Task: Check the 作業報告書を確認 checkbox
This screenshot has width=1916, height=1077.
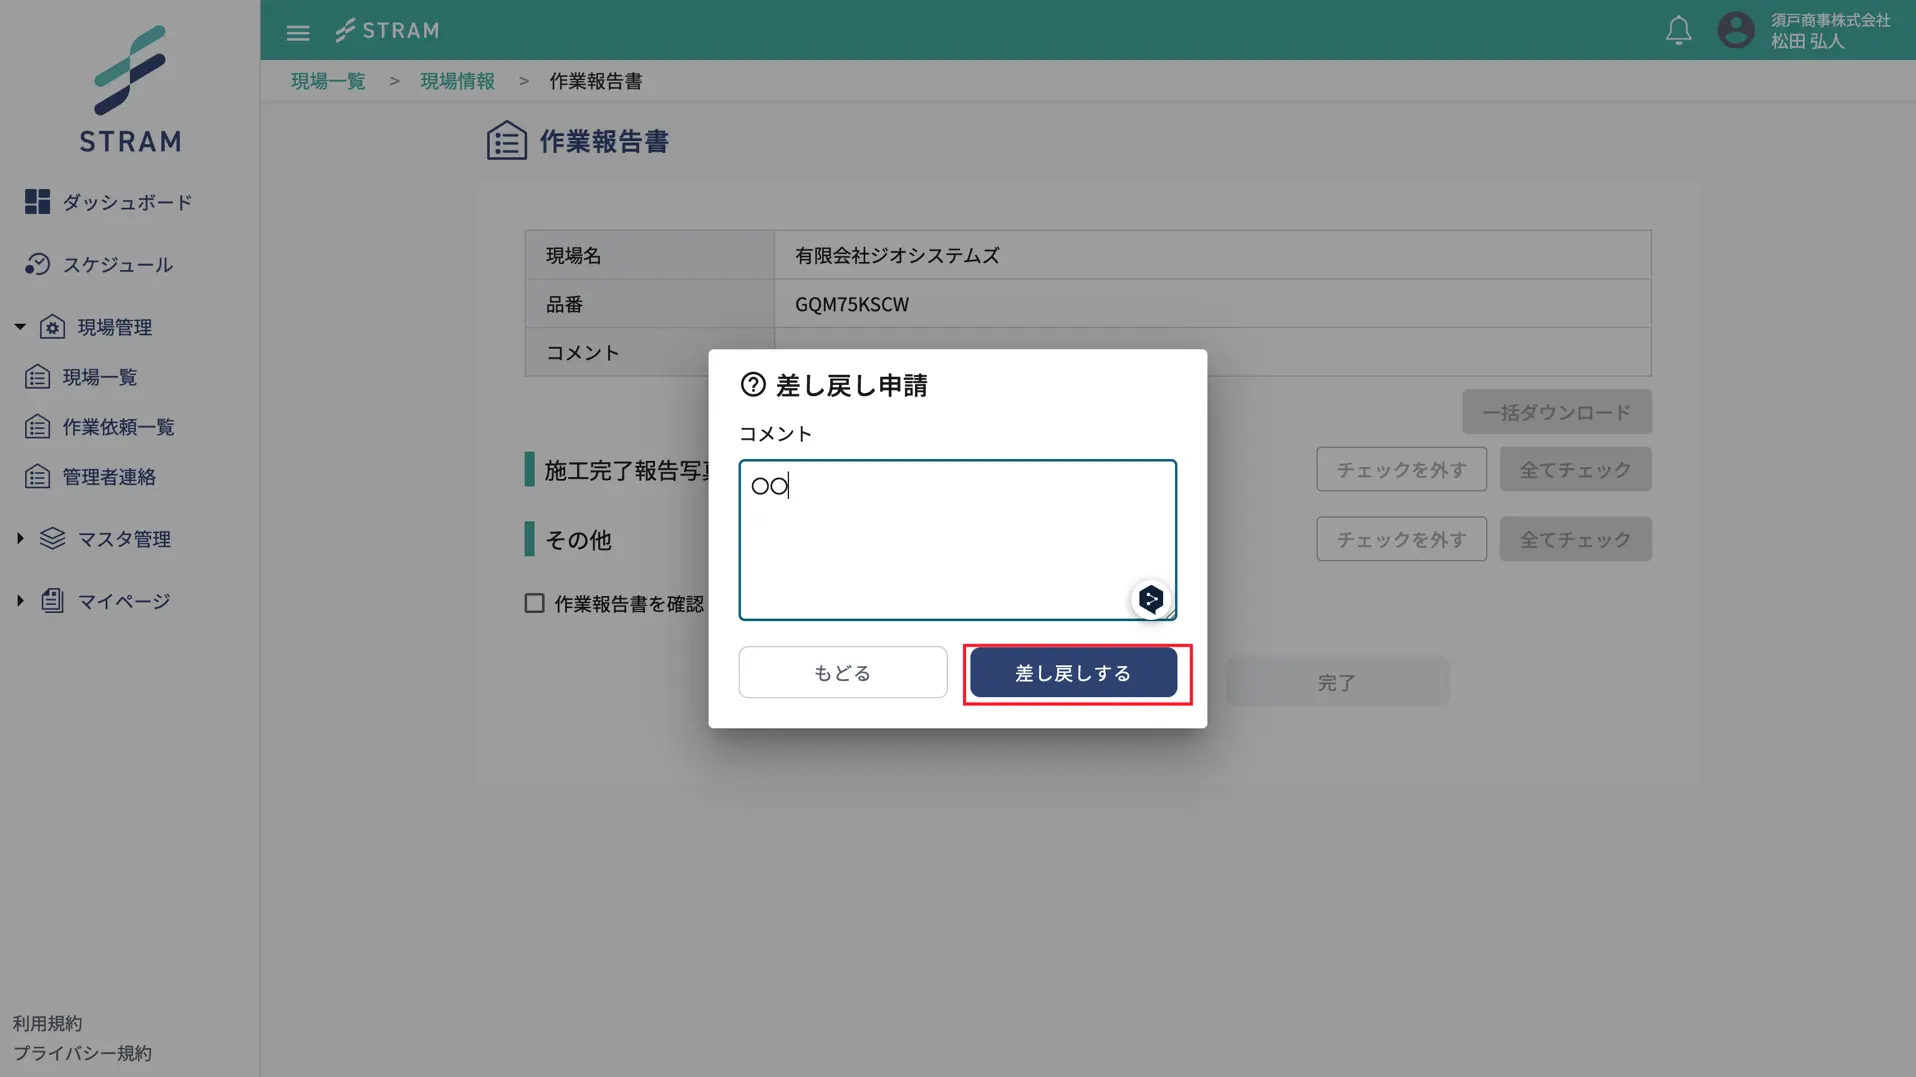Action: pos(534,603)
